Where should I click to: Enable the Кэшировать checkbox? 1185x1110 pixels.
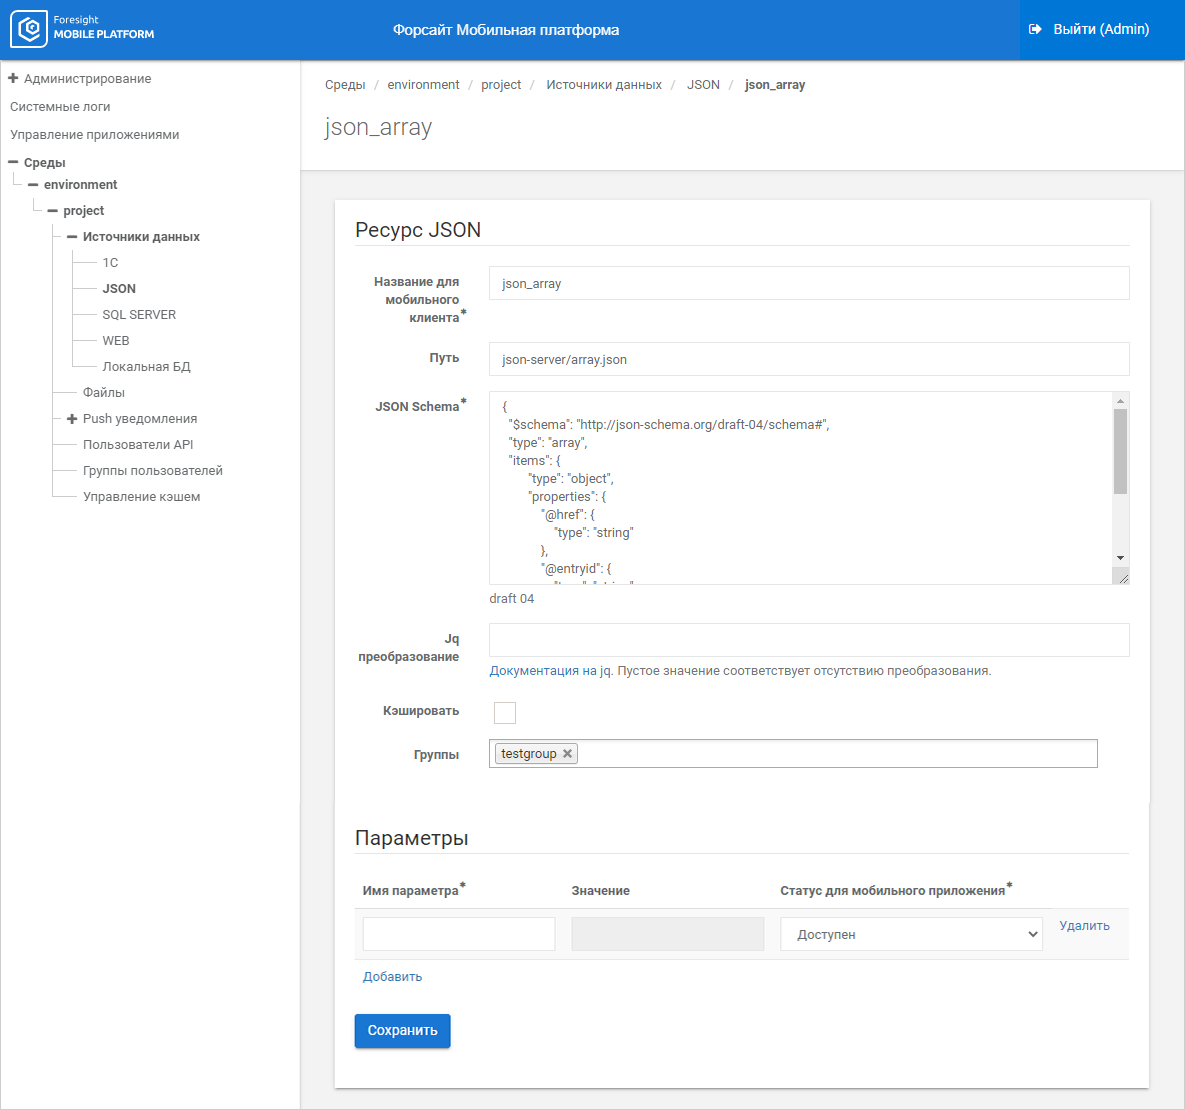[x=505, y=712]
